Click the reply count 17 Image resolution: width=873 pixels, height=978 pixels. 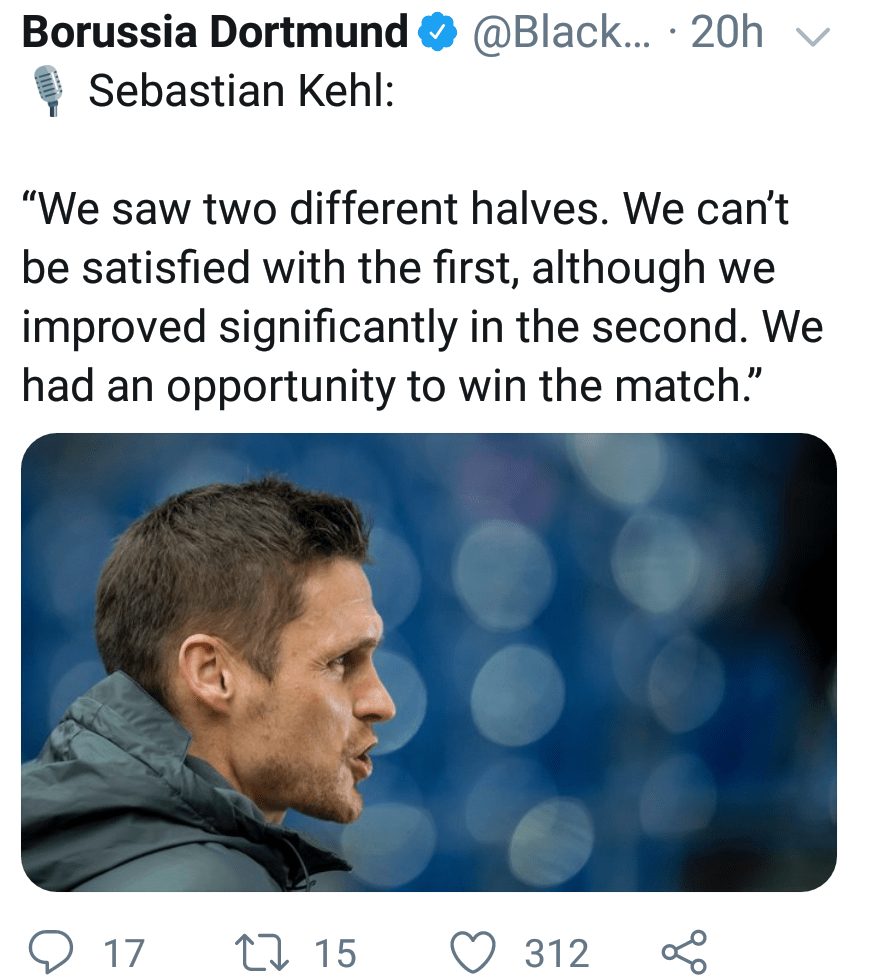(x=125, y=952)
